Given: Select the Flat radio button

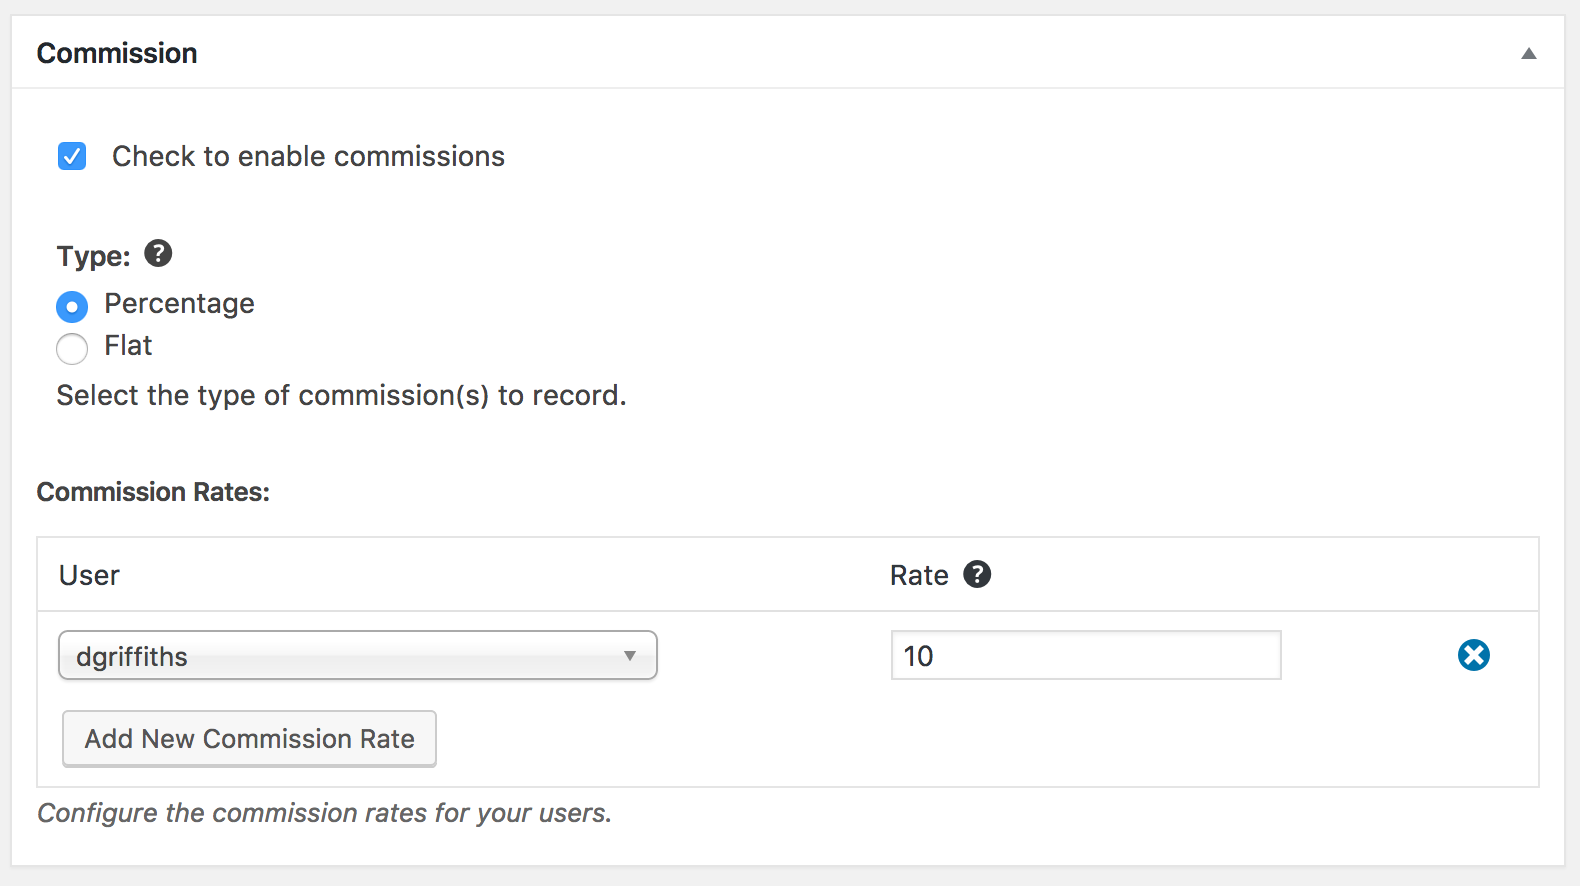Looking at the screenshot, I should pyautogui.click(x=72, y=348).
